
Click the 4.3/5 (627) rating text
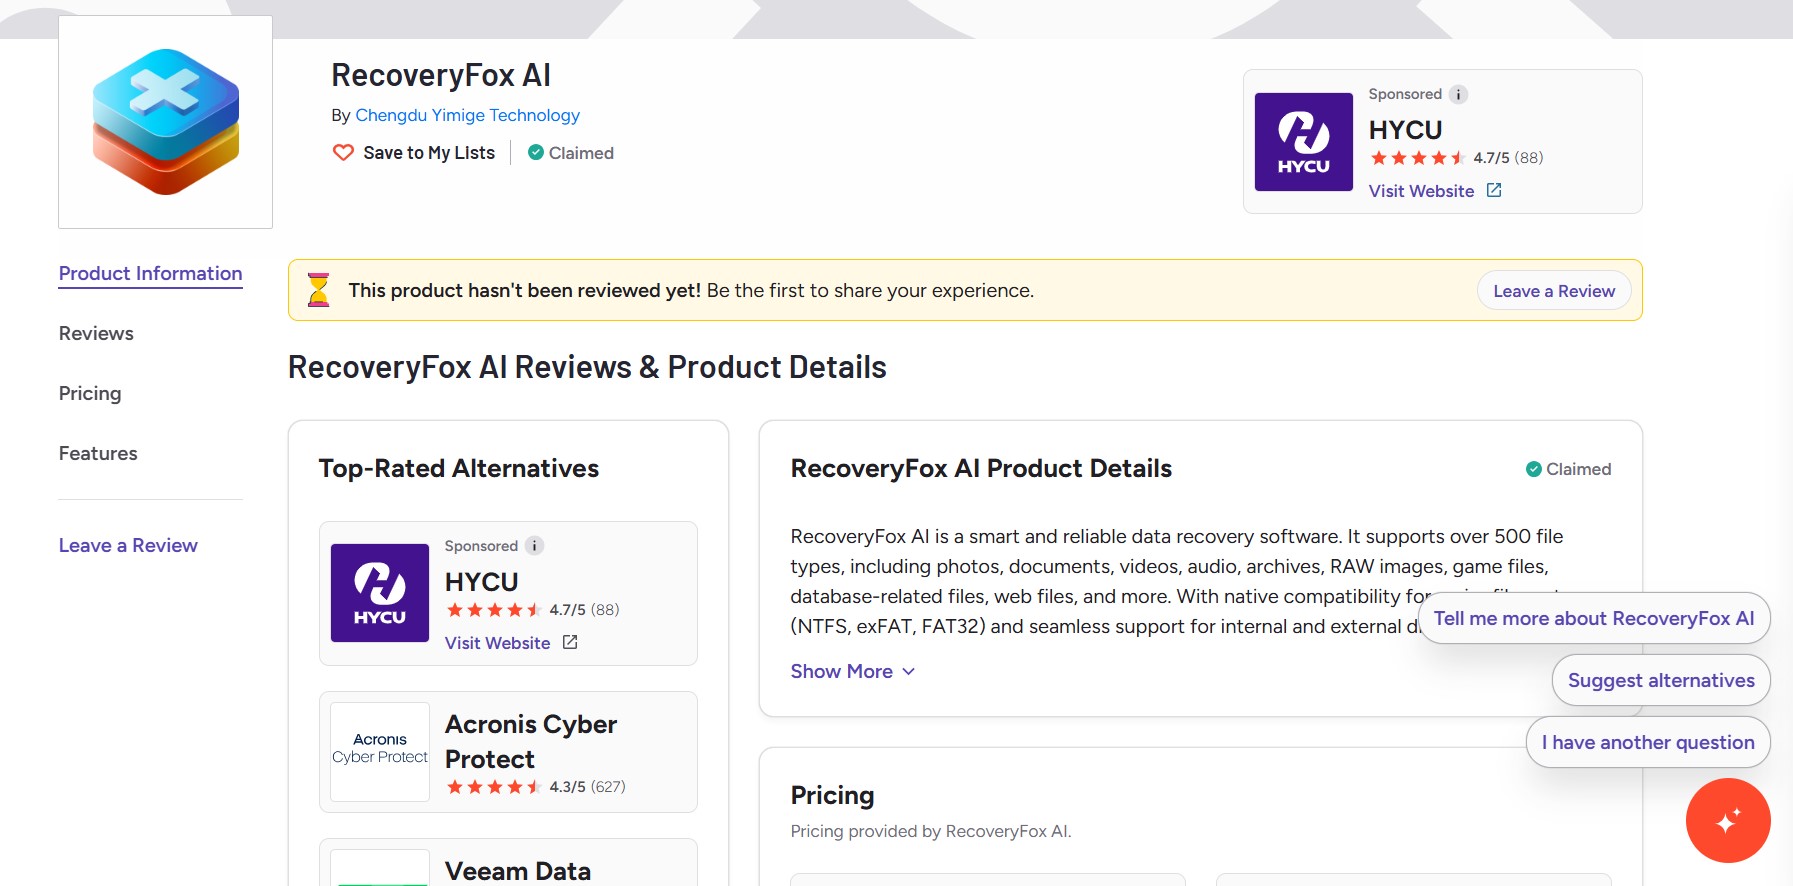pos(587,787)
